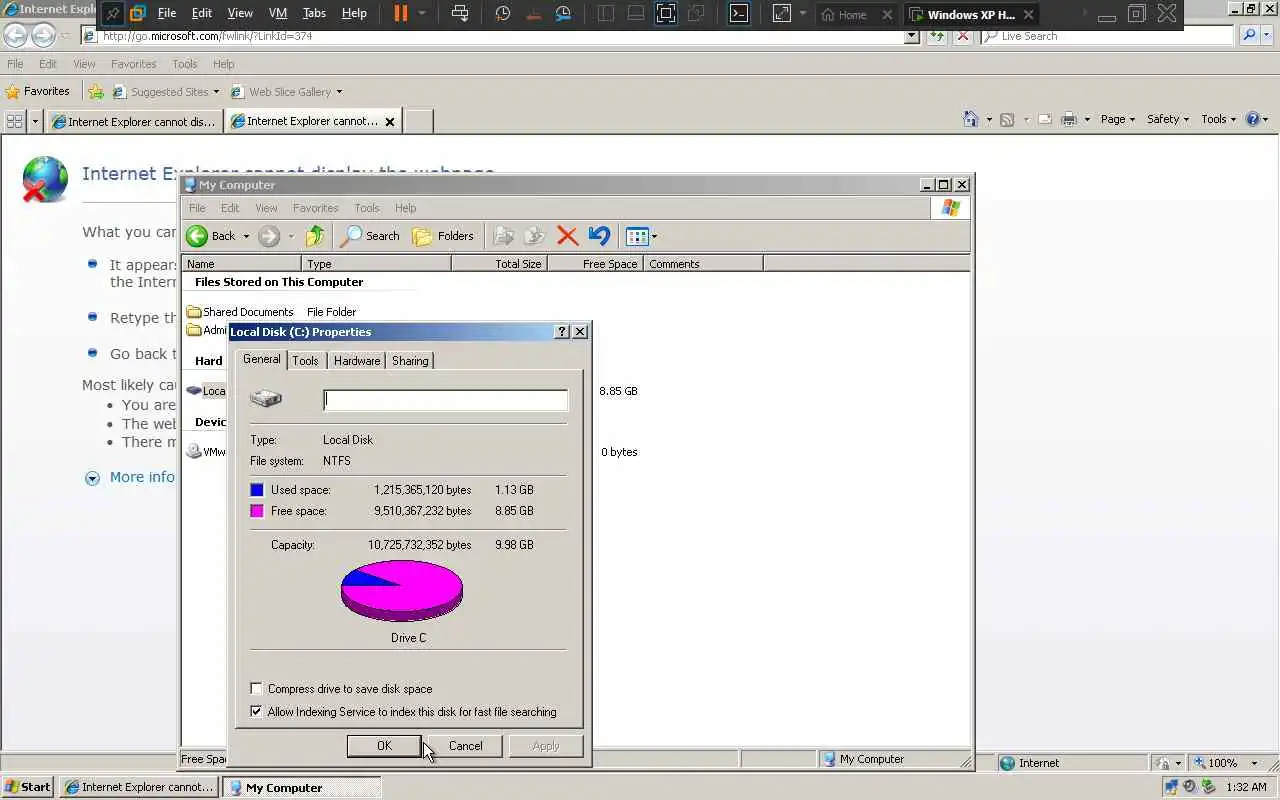Click the IE Feeds RSS icon
This screenshot has width=1280, height=800.
[1007, 119]
